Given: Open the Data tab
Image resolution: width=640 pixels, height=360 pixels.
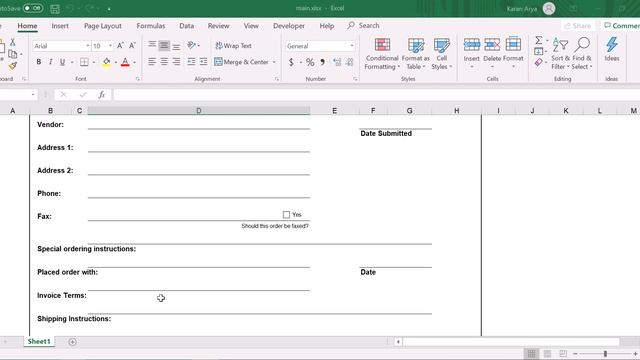Looking at the screenshot, I should 187,26.
